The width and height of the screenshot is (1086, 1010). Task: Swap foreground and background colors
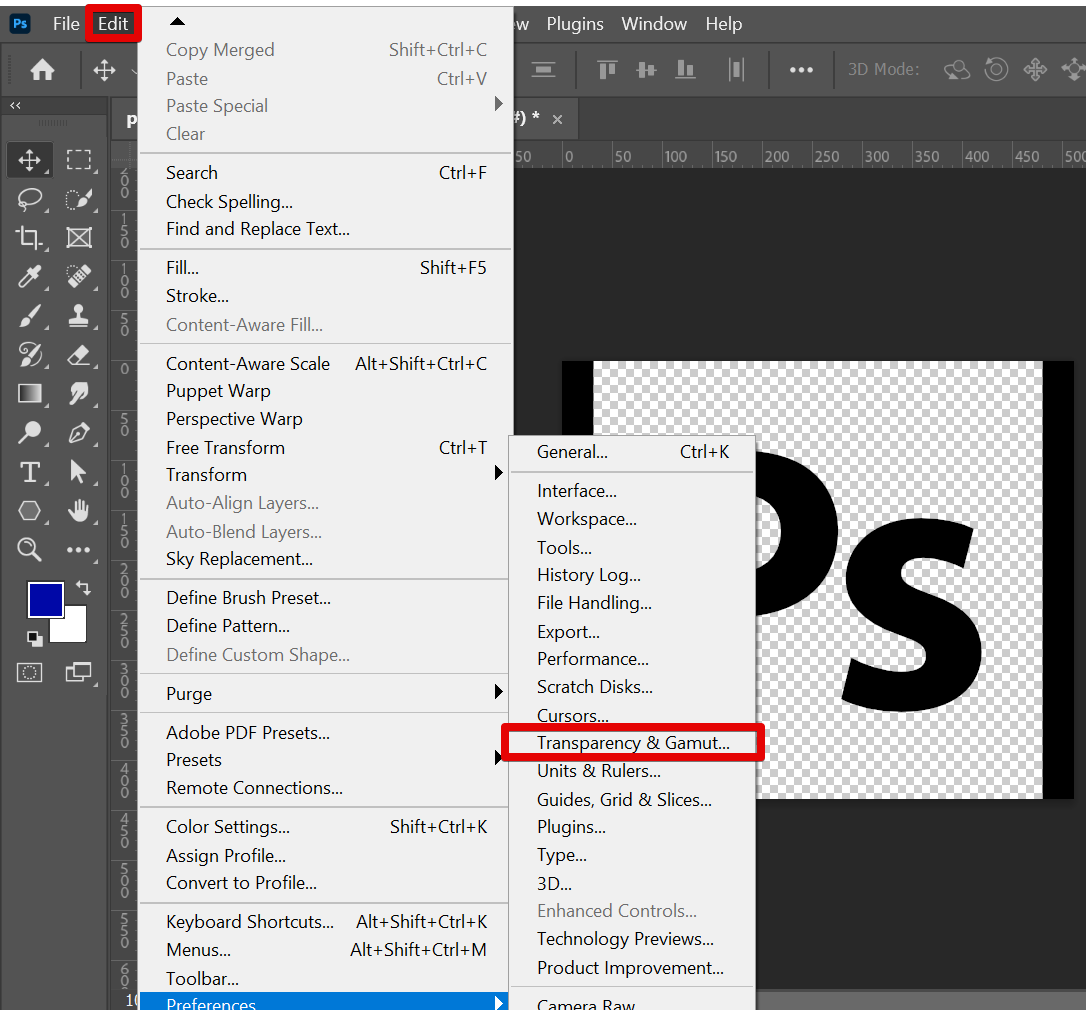tap(82, 589)
